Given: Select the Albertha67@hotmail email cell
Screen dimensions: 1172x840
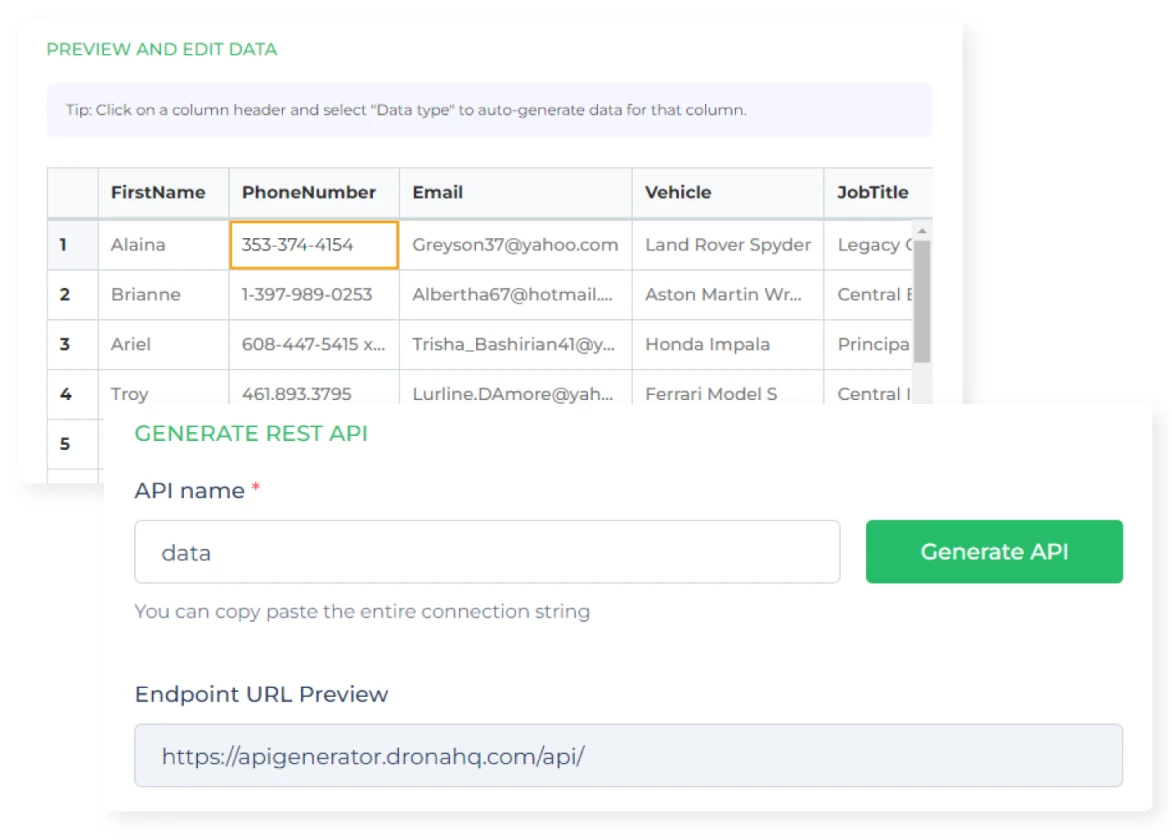Looking at the screenshot, I should click(516, 294).
